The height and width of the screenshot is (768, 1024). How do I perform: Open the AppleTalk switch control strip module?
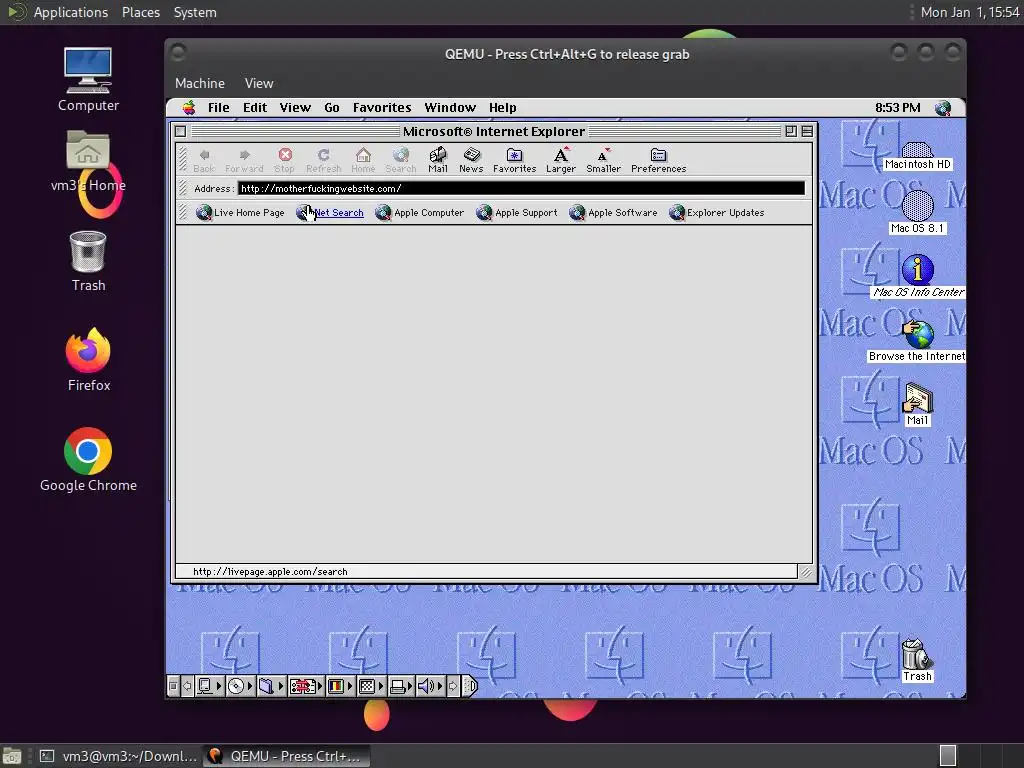pyautogui.click(x=209, y=686)
